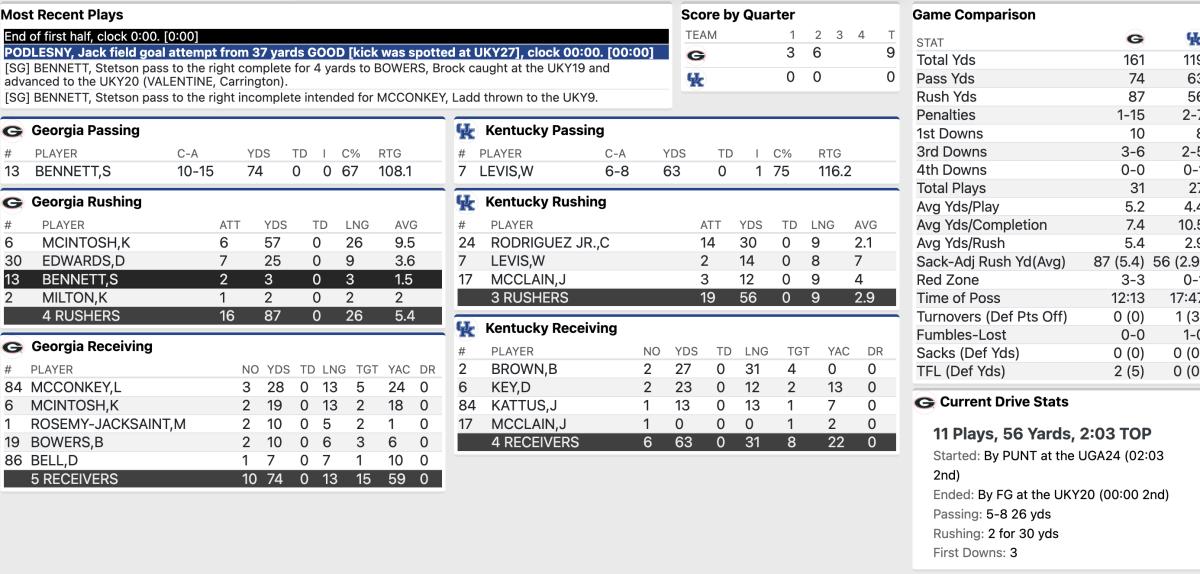The width and height of the screenshot is (1200, 574).
Task: Click BENNETT,S row in Georgia Passing
Action: click(x=222, y=172)
